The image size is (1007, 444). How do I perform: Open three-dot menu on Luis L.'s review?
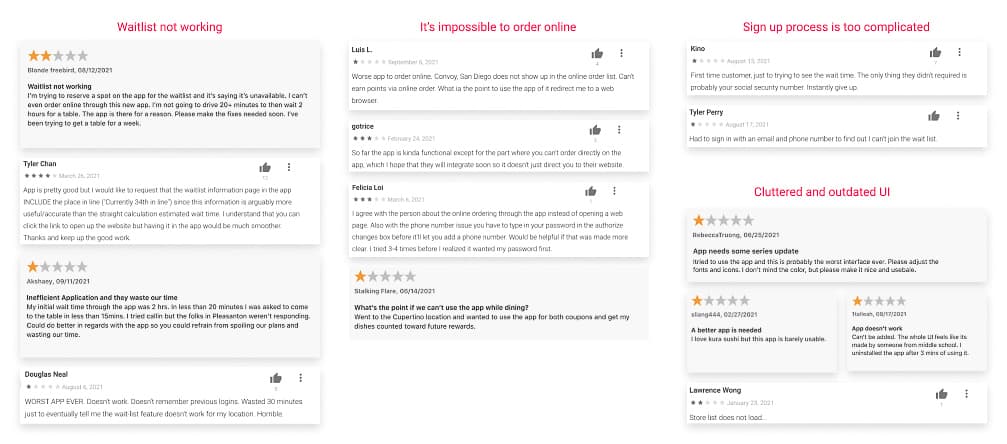(621, 53)
